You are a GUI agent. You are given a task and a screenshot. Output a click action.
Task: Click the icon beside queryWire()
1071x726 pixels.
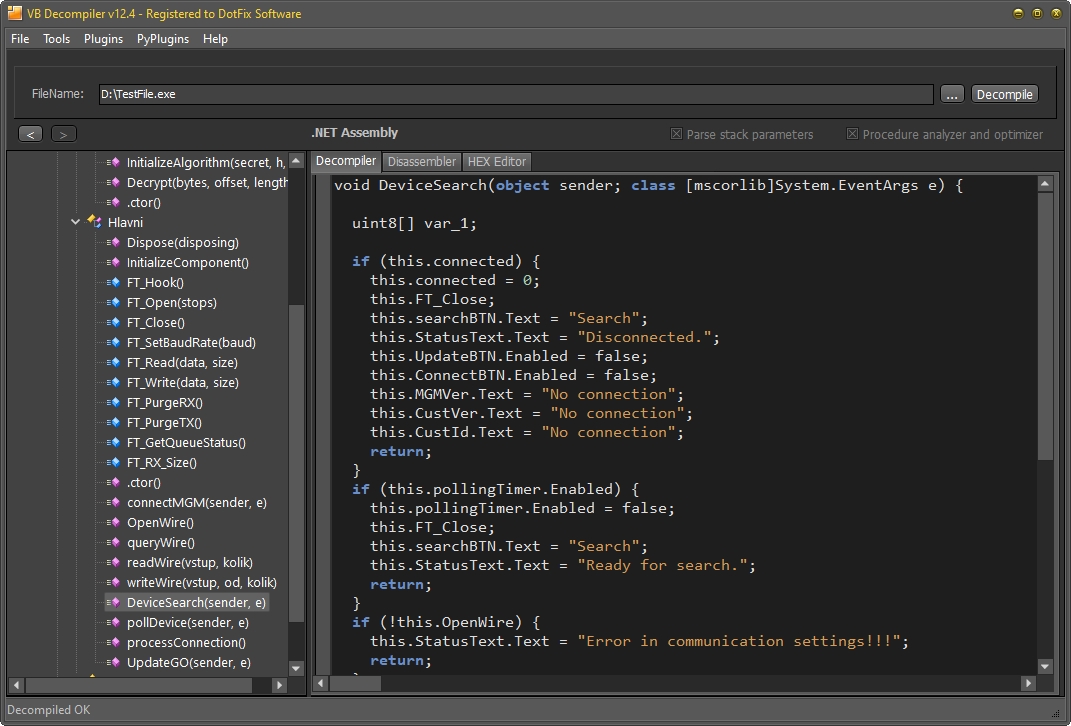tap(113, 542)
